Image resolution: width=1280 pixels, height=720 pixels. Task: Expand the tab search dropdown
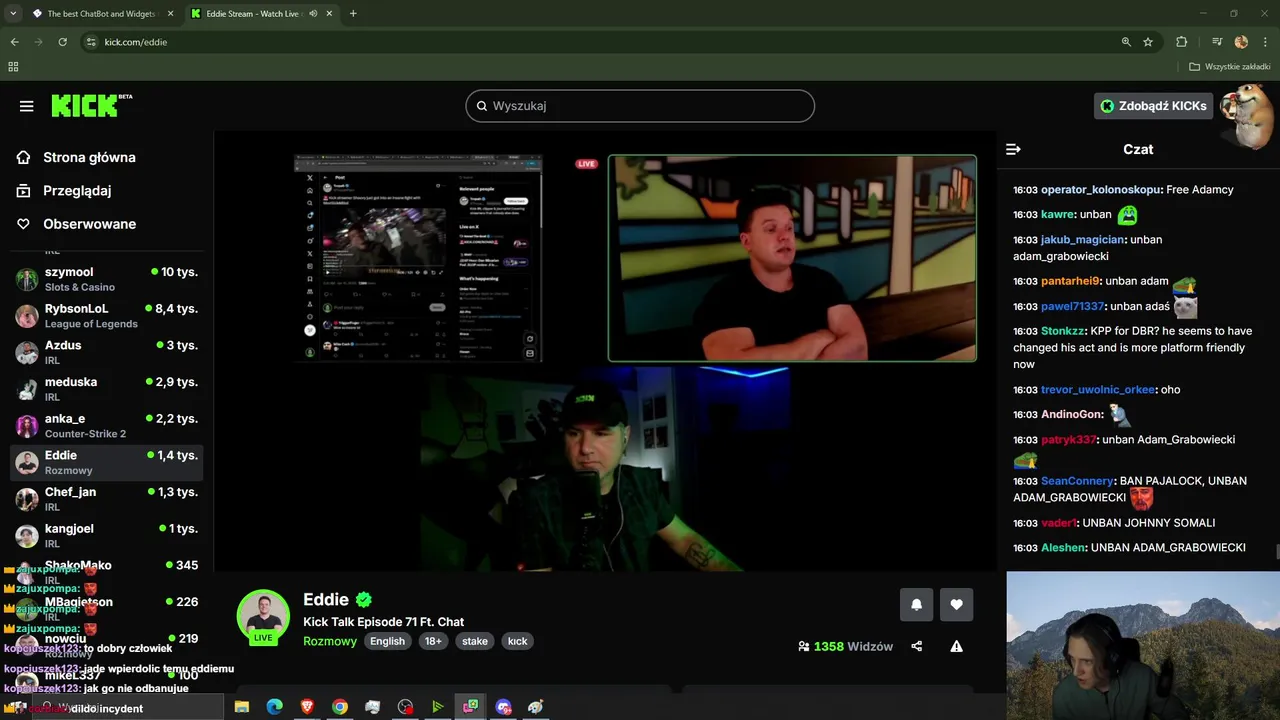pyautogui.click(x=13, y=14)
